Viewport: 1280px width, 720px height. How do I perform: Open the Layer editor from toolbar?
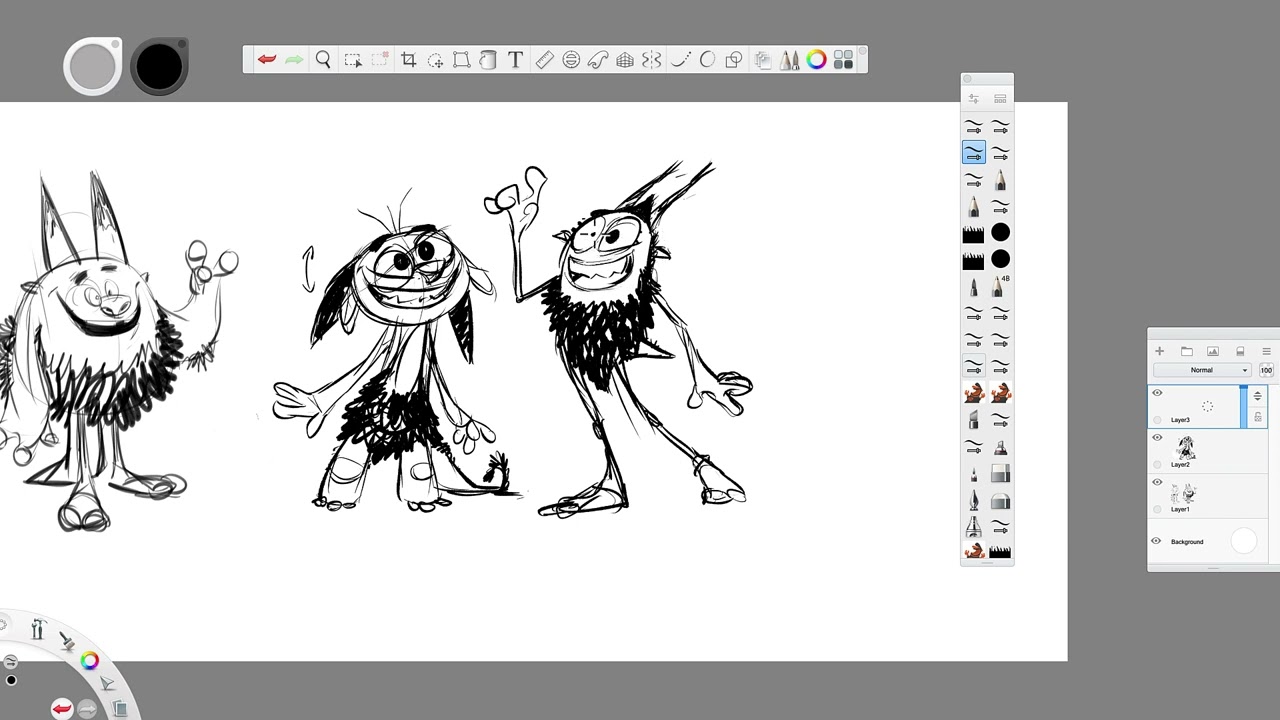(763, 60)
